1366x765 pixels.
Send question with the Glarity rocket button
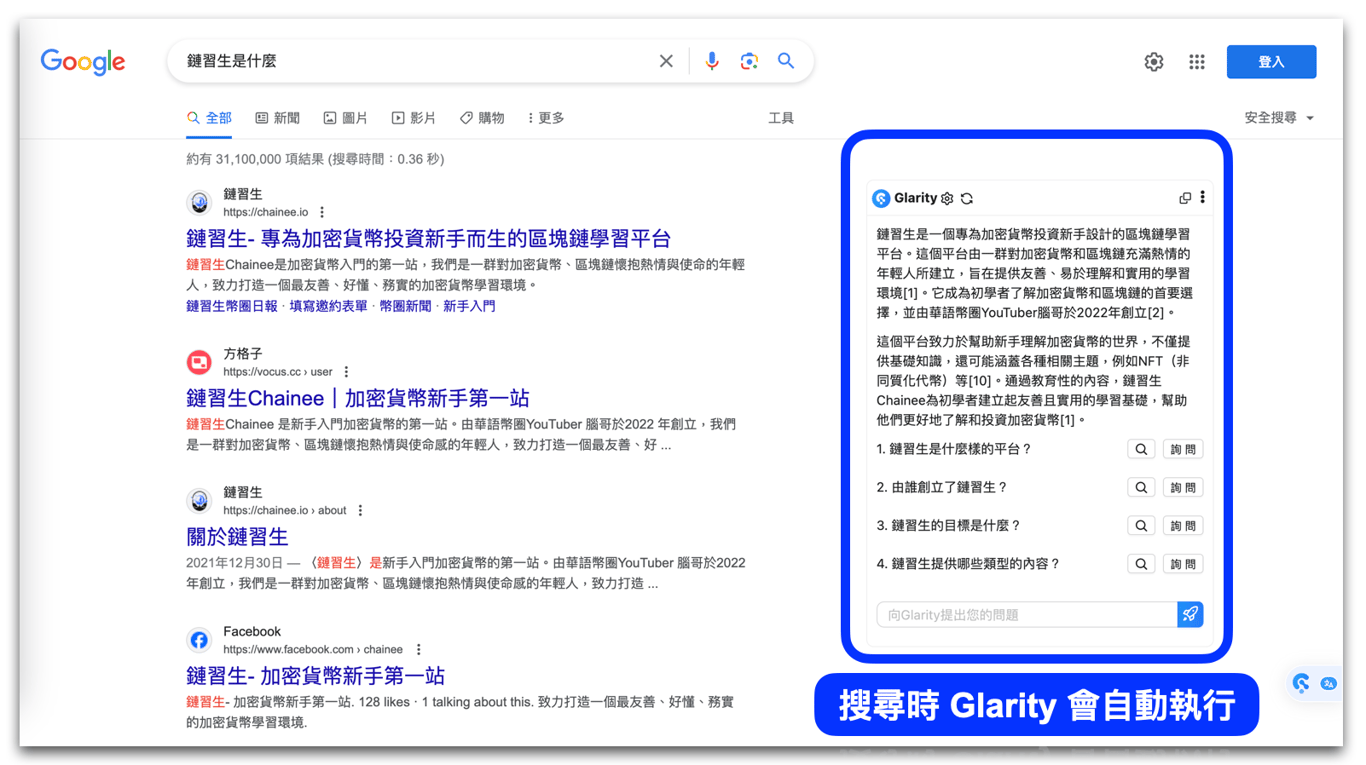(x=1190, y=615)
